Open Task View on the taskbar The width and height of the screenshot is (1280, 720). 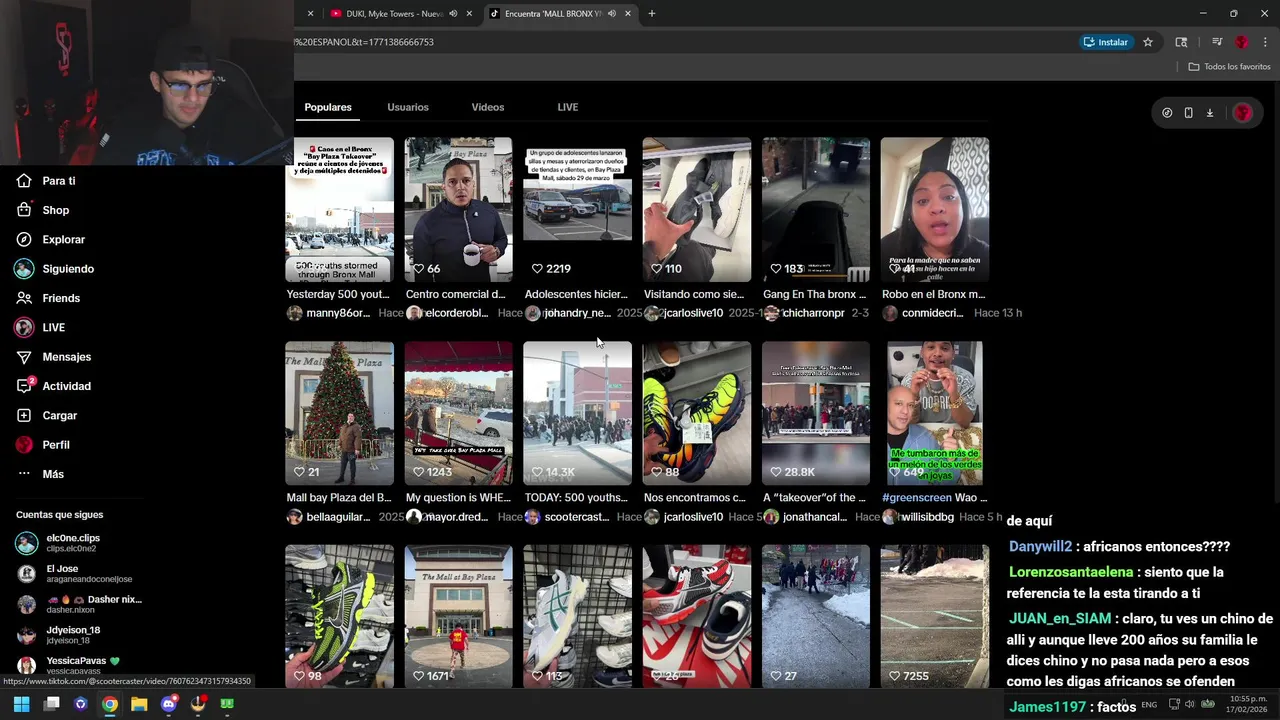click(x=51, y=704)
